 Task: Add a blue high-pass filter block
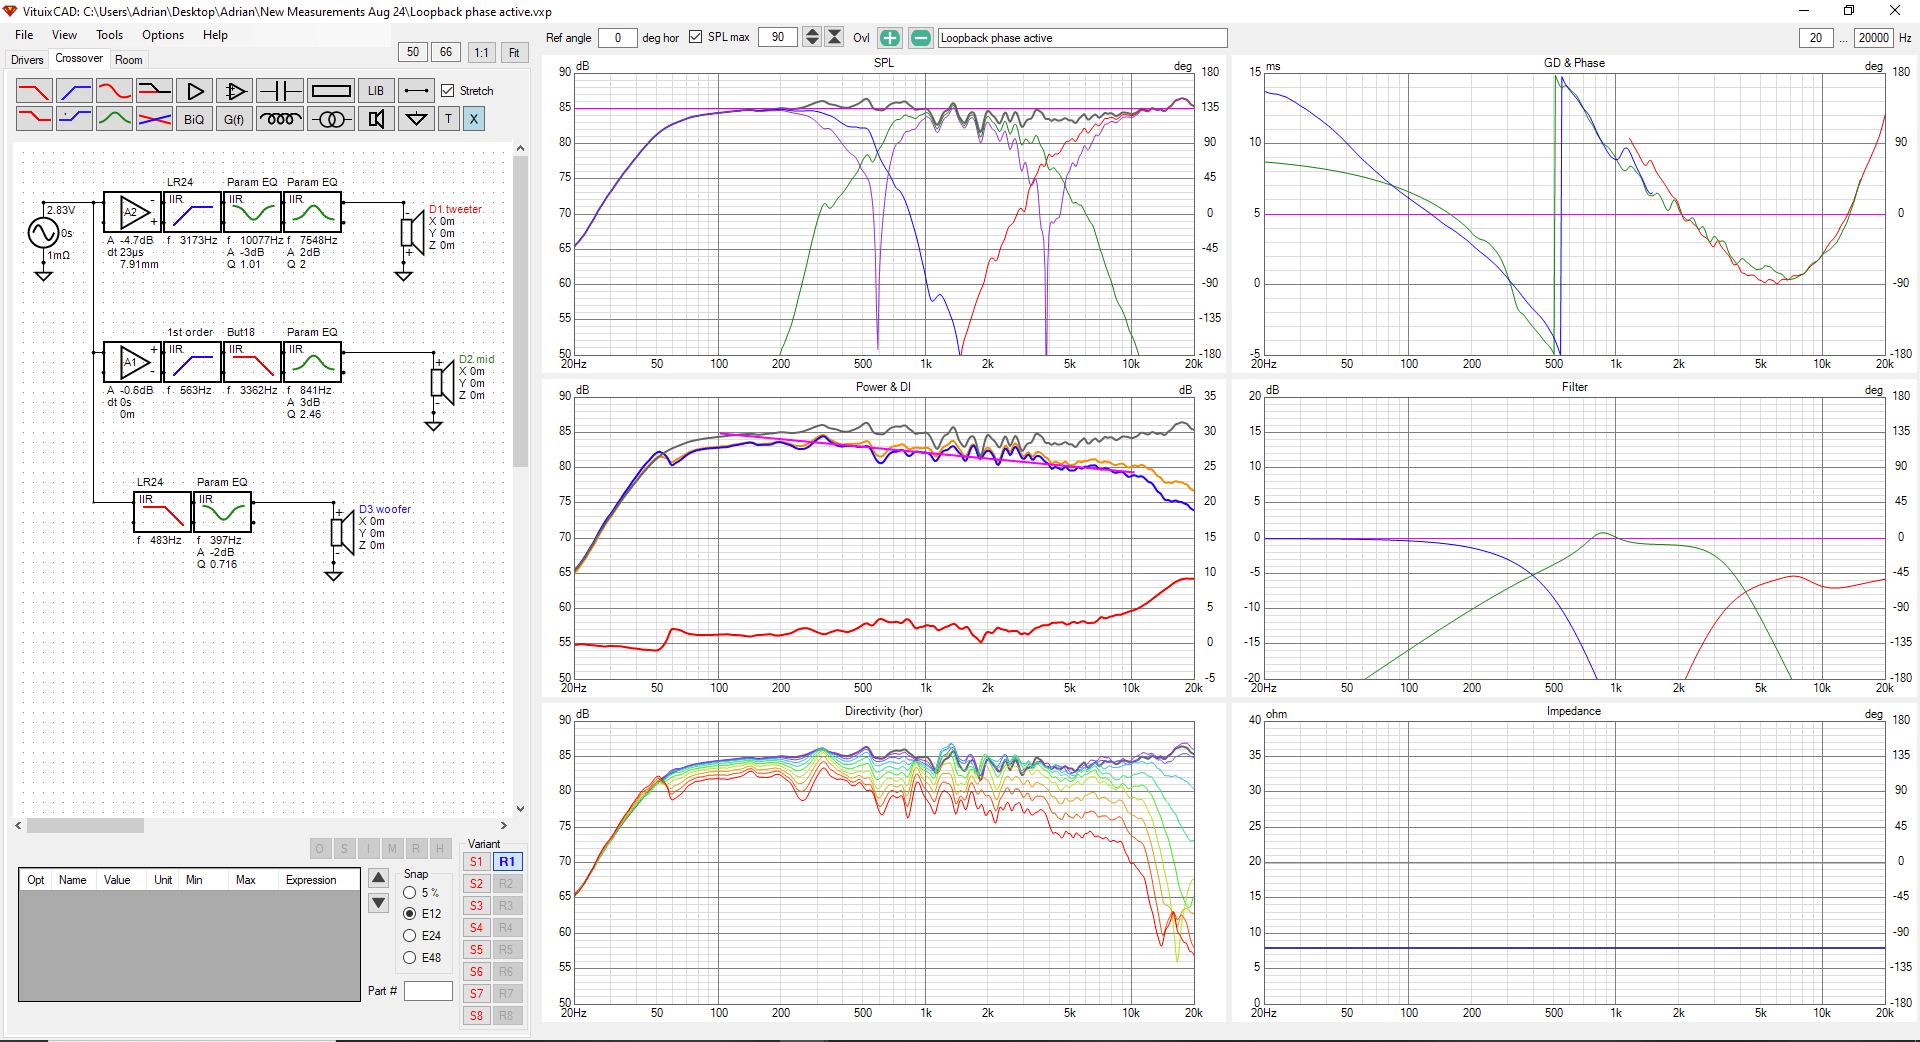coord(74,91)
